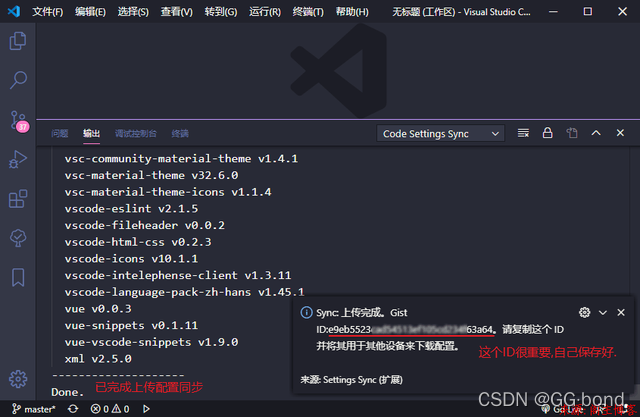This screenshot has width=640, height=417.
Task: Open the Run and Debug view
Action: (18, 159)
